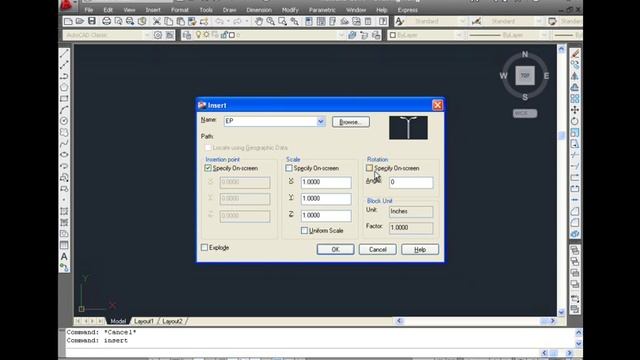Check Rotation Specify On-screen
The image size is (640, 360).
[369, 168]
